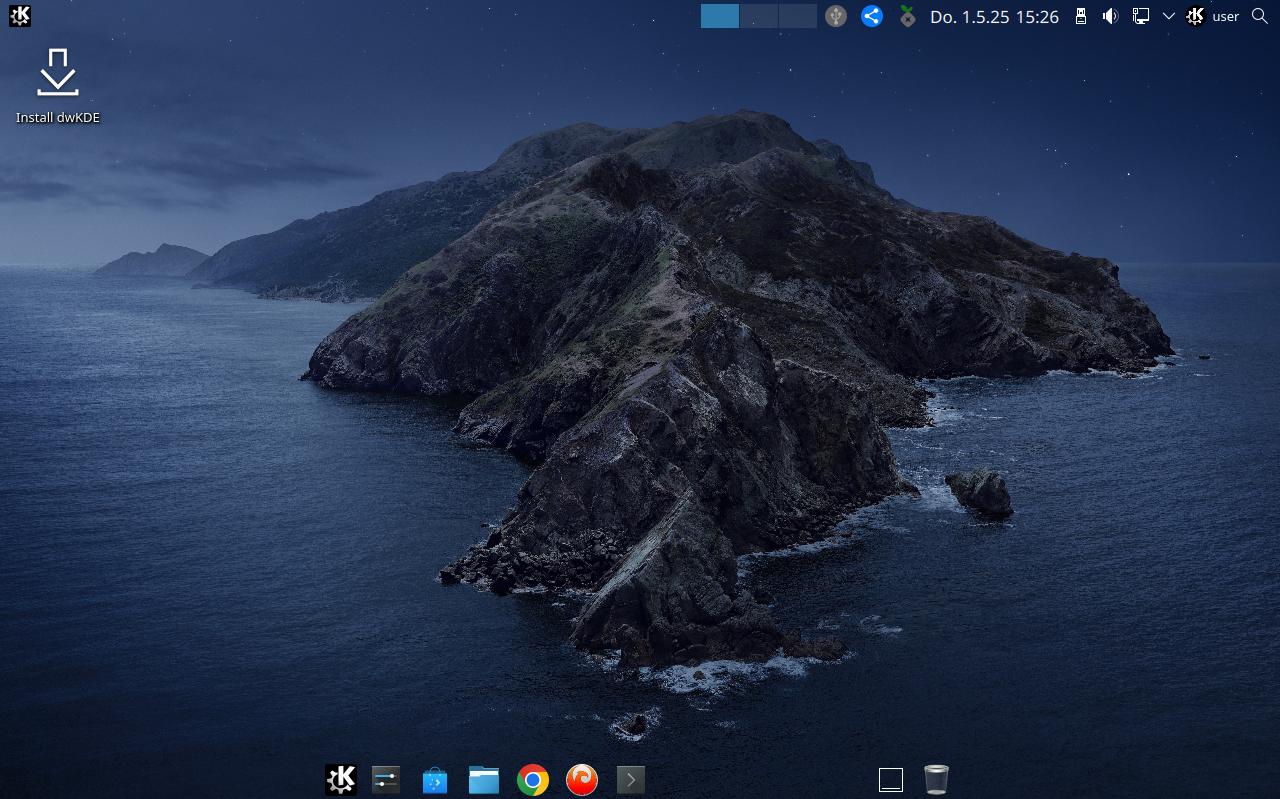Open System Settings from the dock
Viewport: 1280px width, 799px height.
coord(386,779)
